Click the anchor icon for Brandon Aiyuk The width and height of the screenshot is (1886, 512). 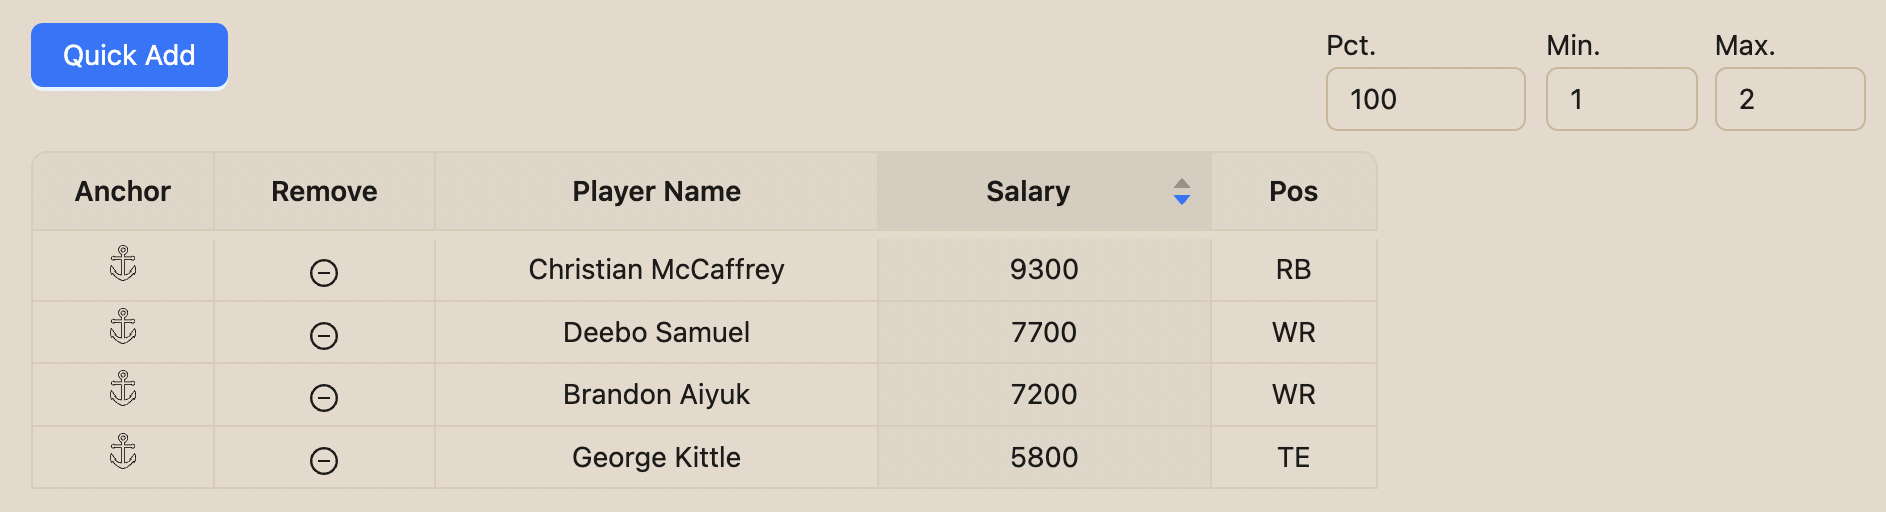pos(123,389)
